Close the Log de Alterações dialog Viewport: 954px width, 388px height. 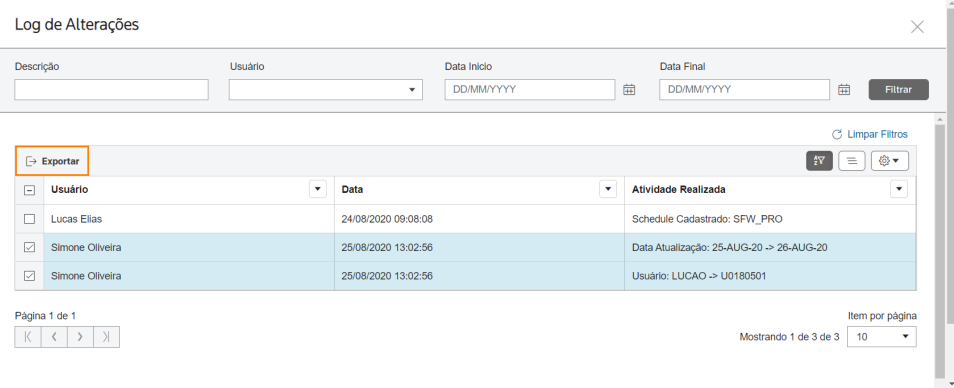click(917, 27)
